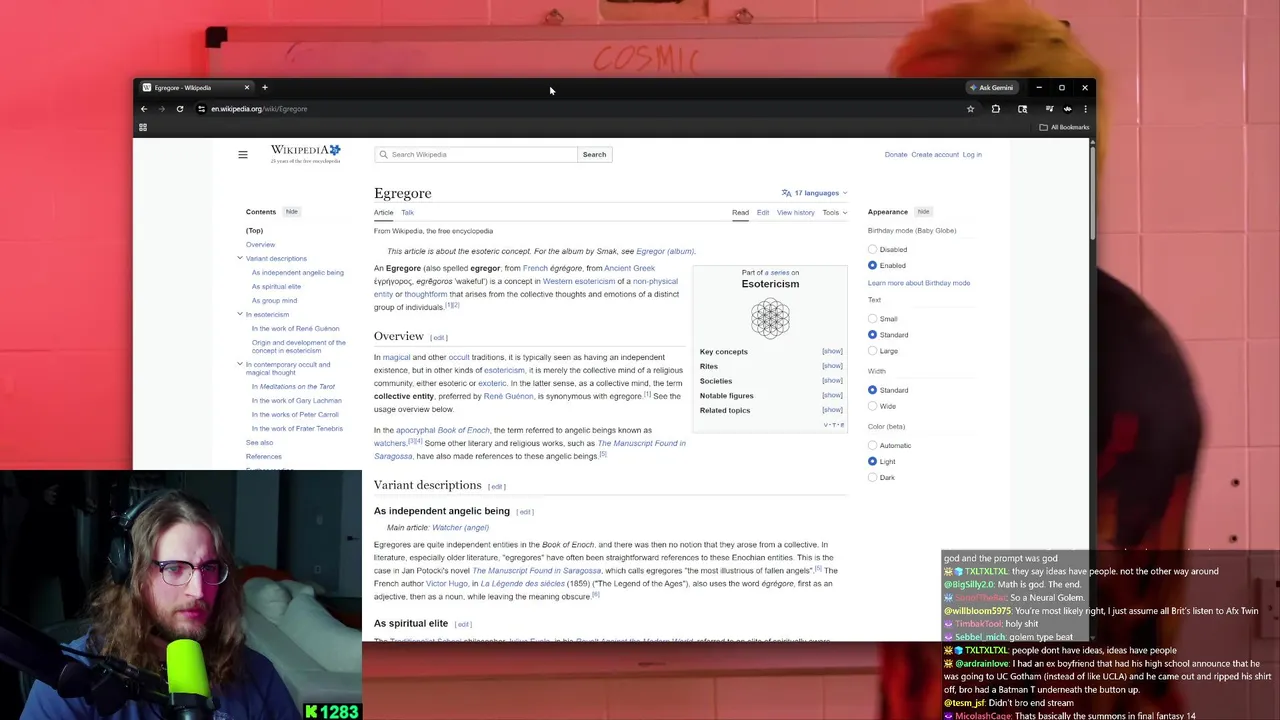This screenshot has height=720, width=1280.
Task: Show Rites in Esotericism box
Action: [x=832, y=366]
